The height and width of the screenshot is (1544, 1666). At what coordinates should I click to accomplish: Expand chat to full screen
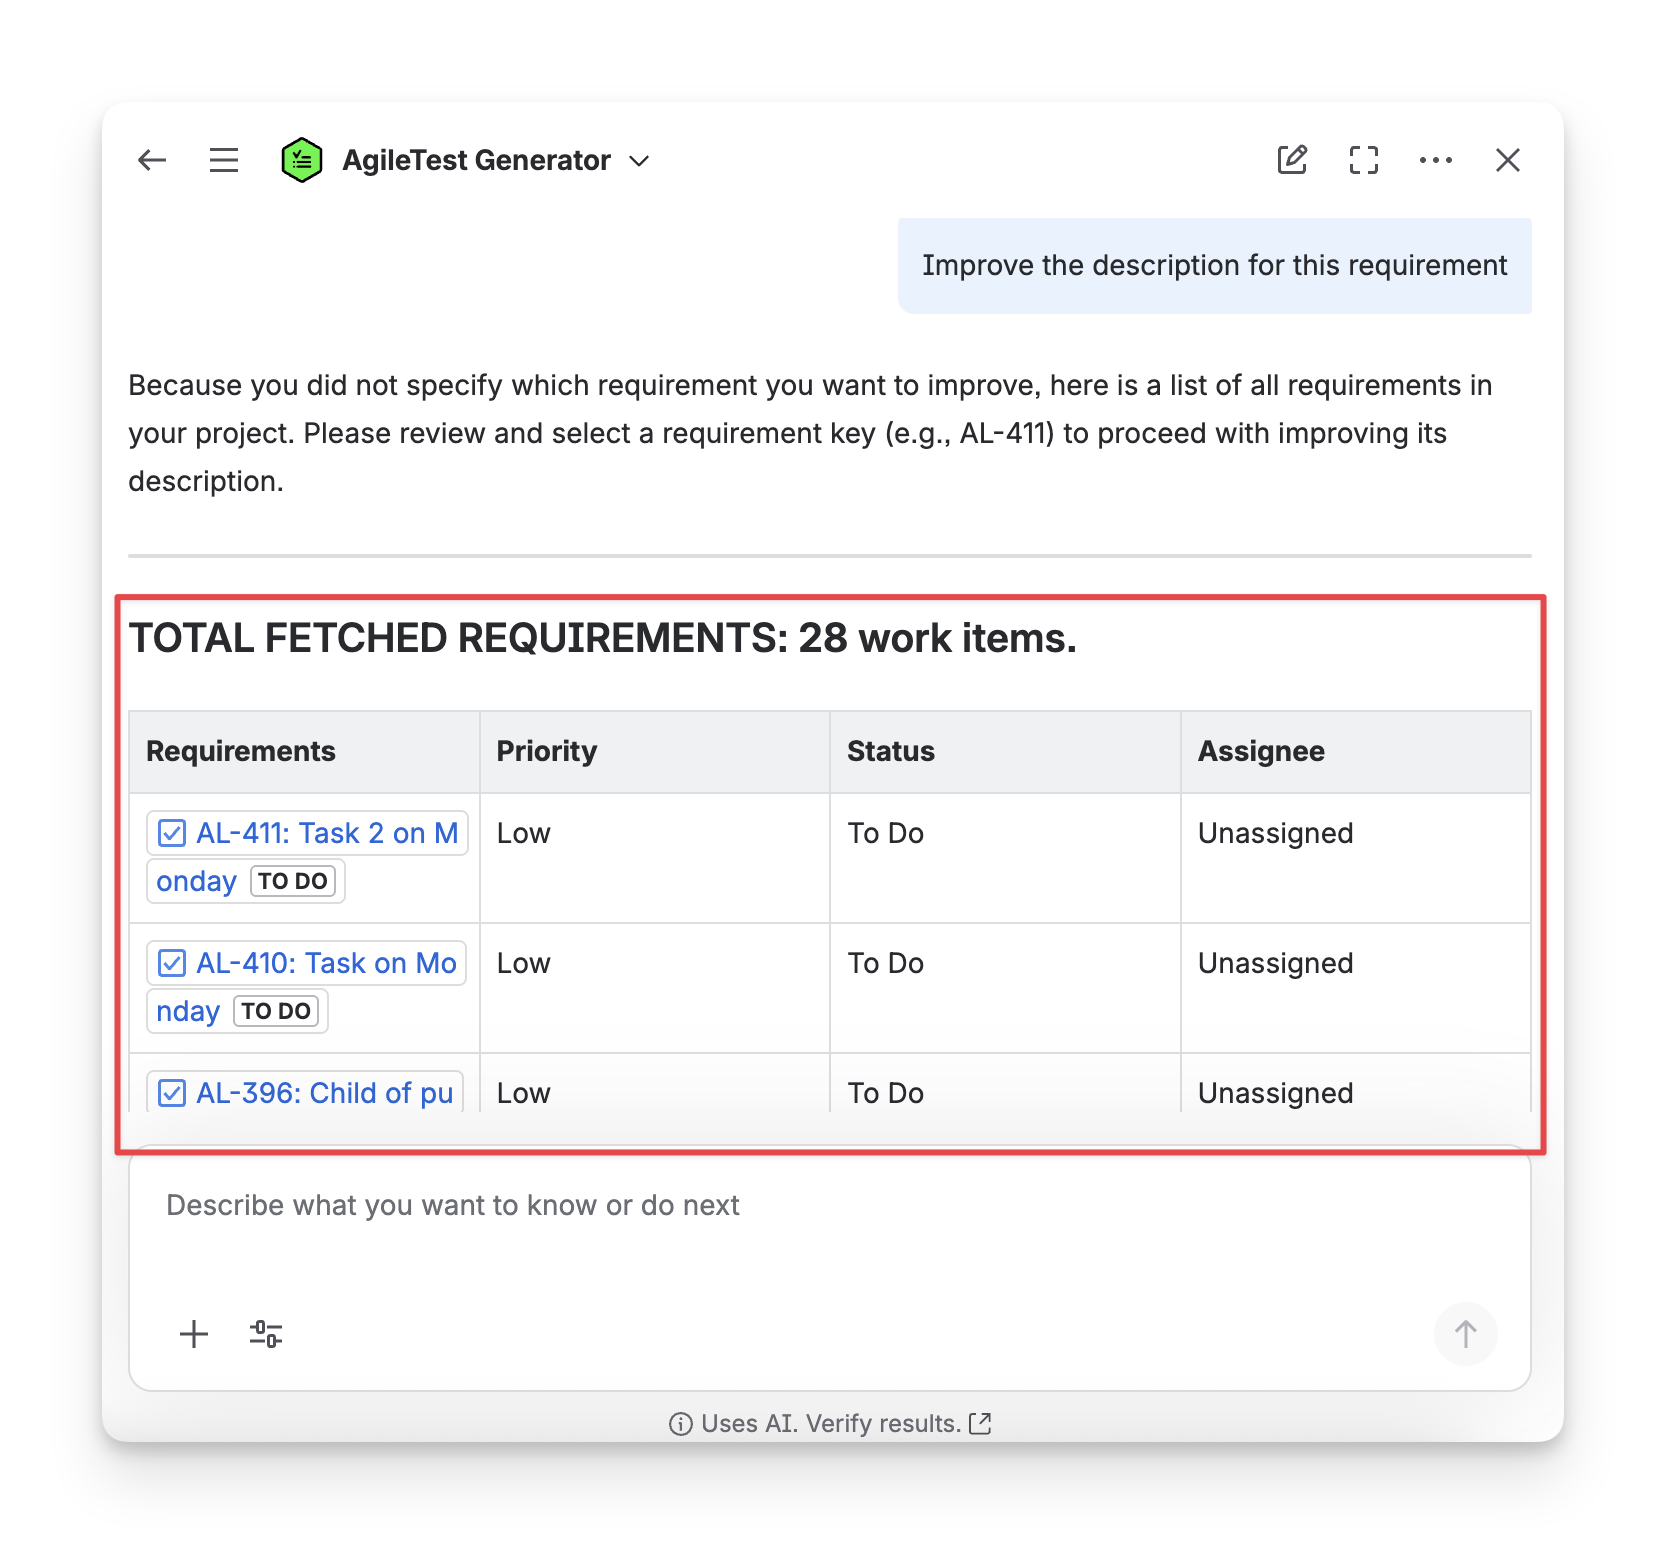click(x=1364, y=160)
